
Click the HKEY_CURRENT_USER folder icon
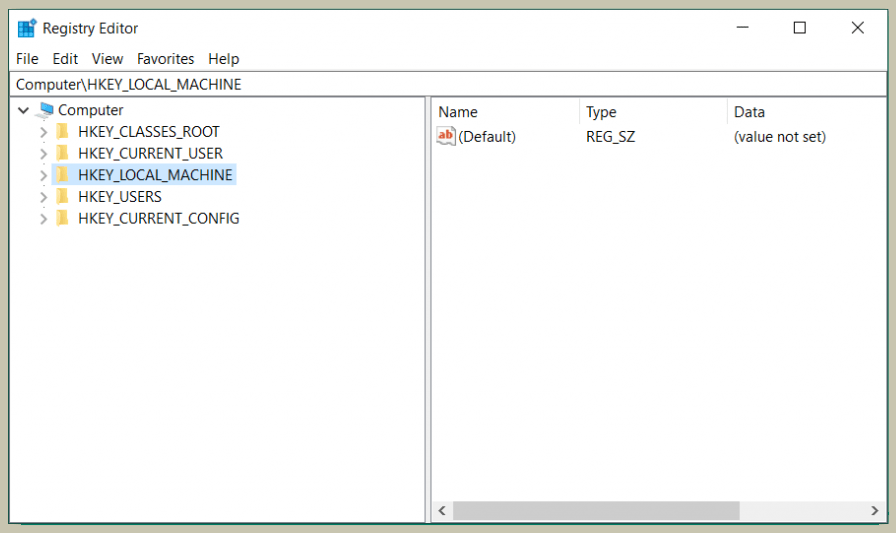click(63, 153)
